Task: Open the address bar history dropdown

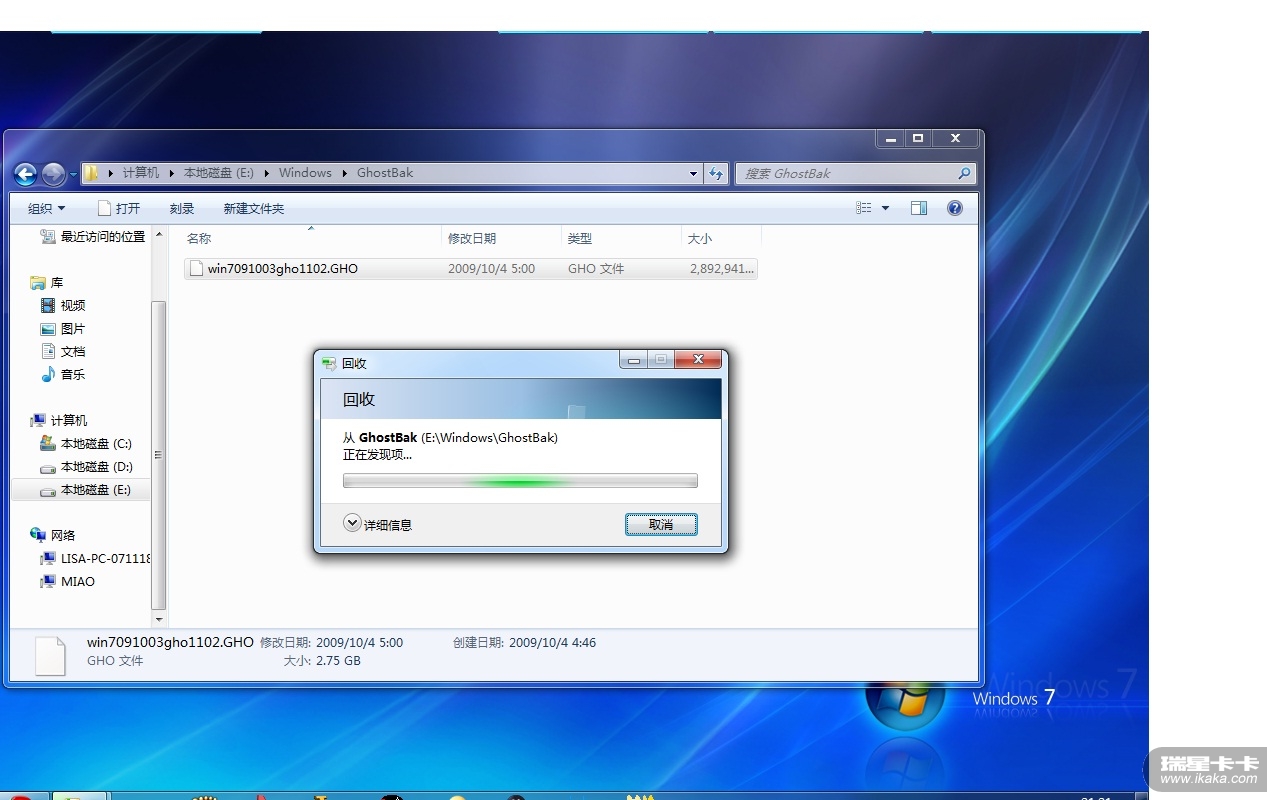Action: click(694, 173)
